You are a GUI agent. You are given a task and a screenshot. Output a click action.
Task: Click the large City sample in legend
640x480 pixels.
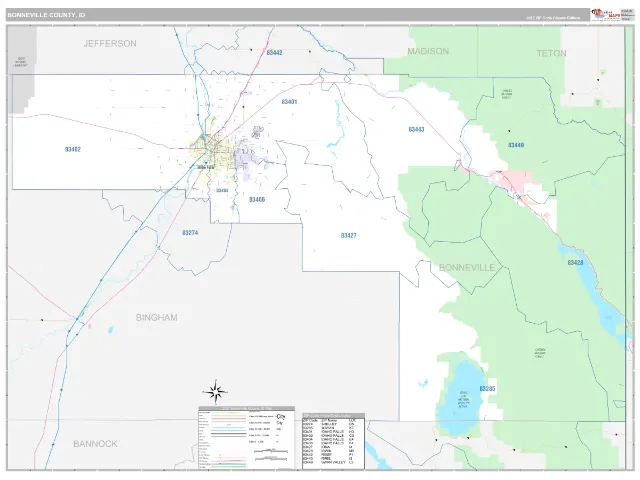[x=280, y=417]
